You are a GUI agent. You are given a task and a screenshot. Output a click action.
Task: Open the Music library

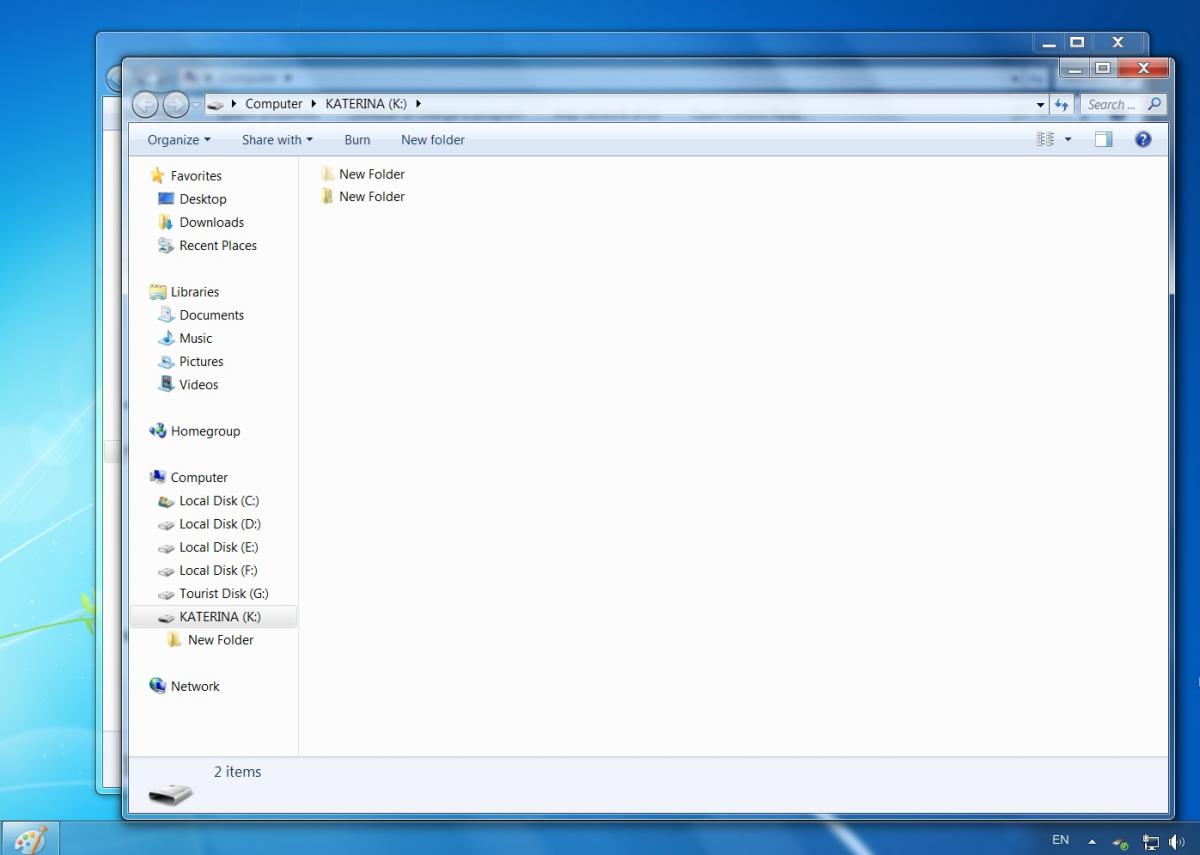186,338
